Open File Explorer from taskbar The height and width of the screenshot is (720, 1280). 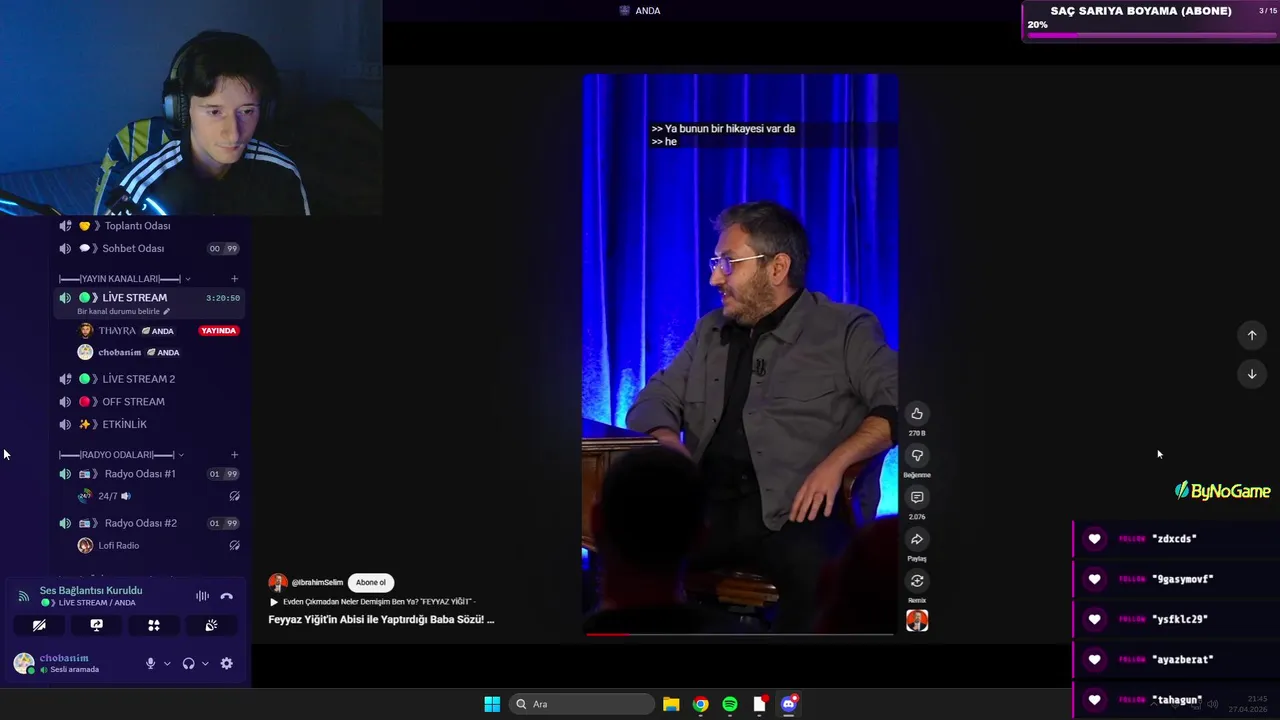(671, 704)
